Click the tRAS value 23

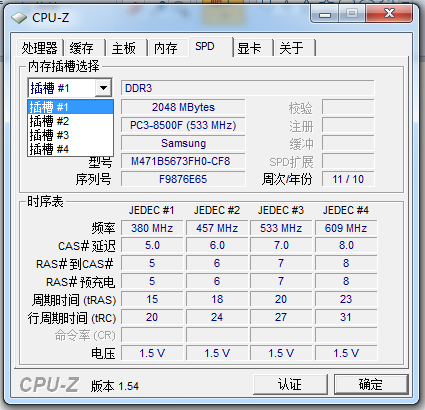click(346, 299)
